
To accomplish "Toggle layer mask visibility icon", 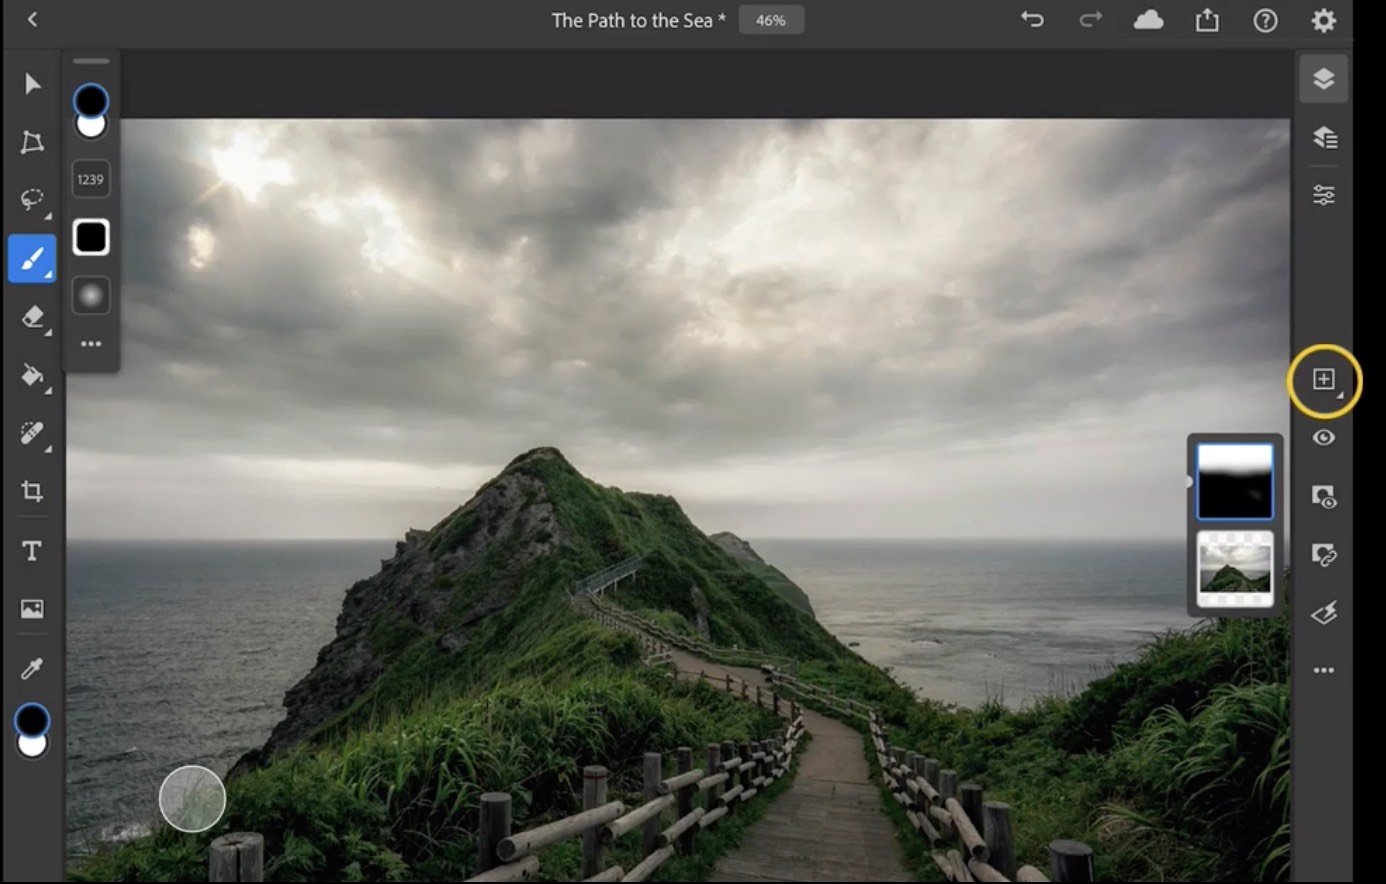I will (1324, 496).
